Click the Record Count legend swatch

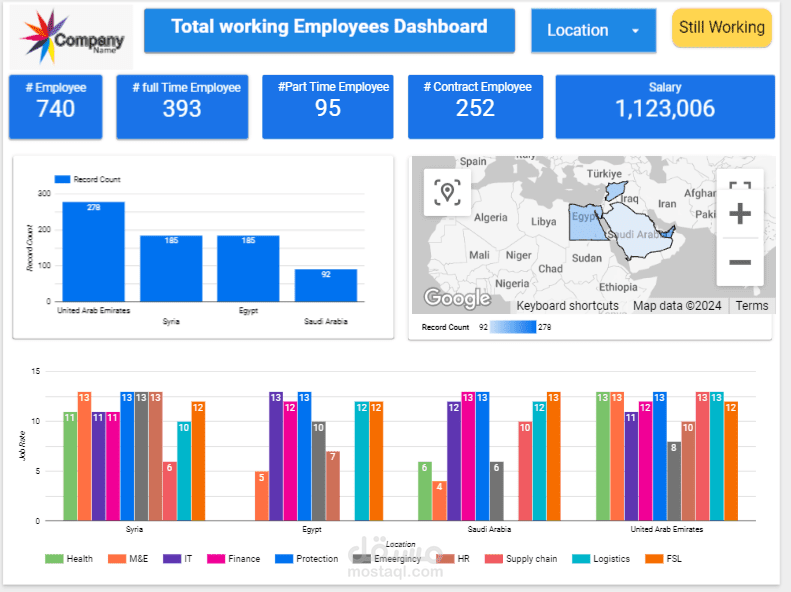tap(62, 179)
